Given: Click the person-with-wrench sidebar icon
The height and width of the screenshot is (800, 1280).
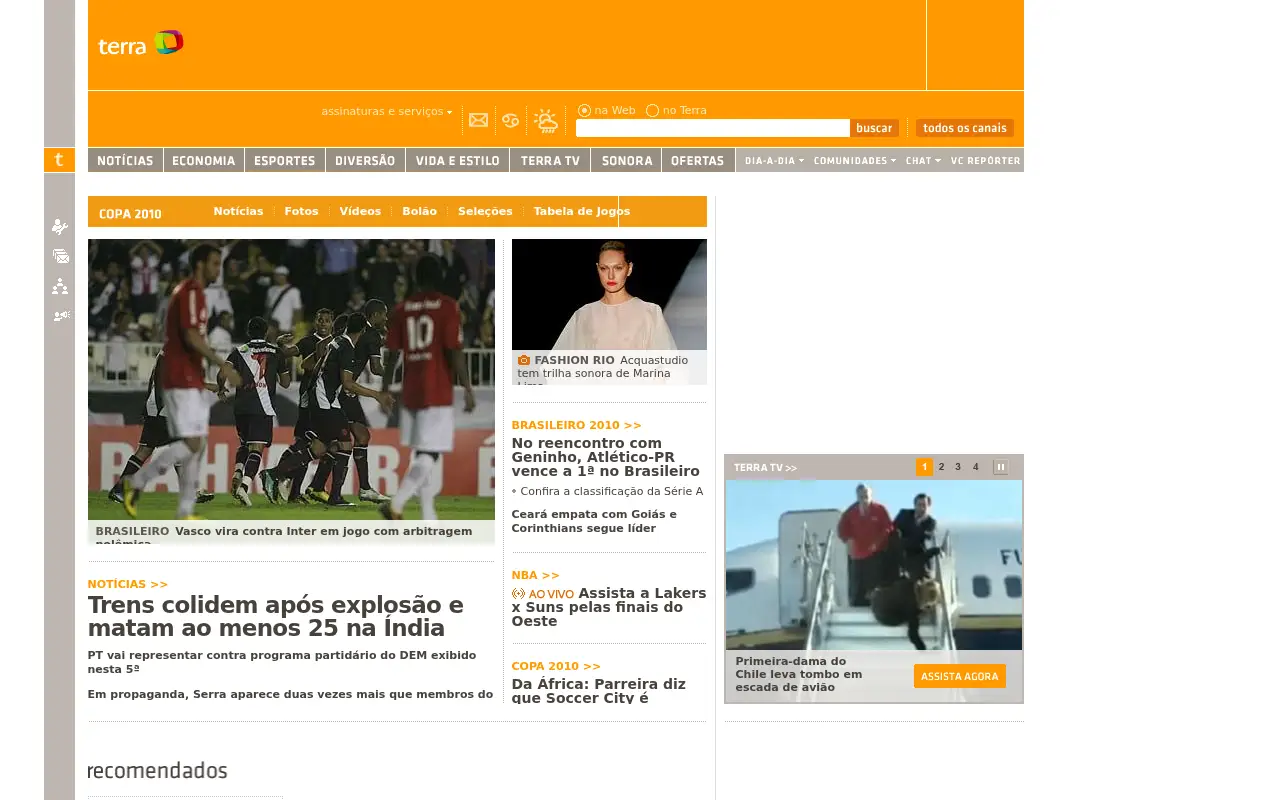Looking at the screenshot, I should [x=60, y=227].
